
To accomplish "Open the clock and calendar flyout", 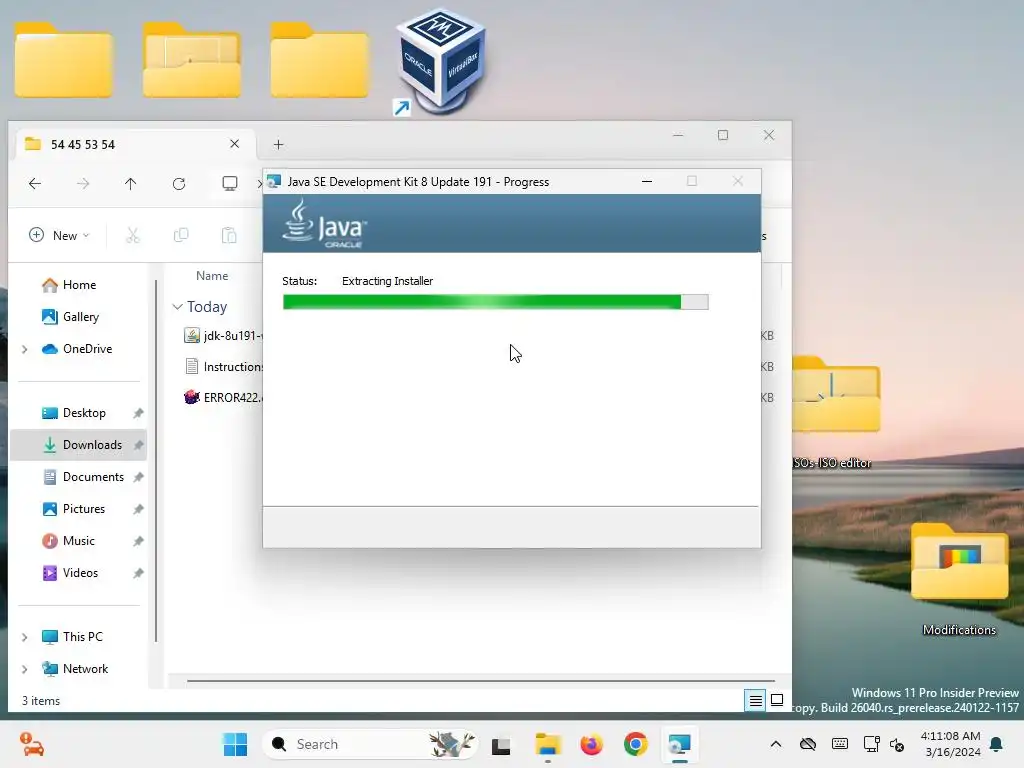I will point(951,744).
